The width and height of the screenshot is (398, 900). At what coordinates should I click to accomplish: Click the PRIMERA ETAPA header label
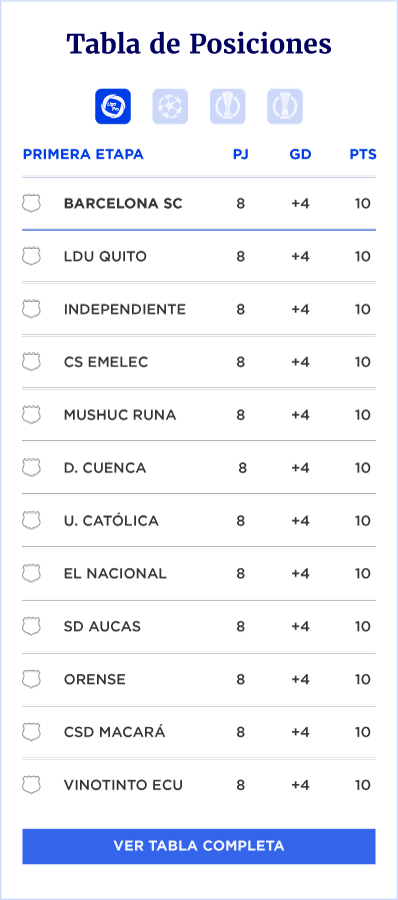coord(83,154)
